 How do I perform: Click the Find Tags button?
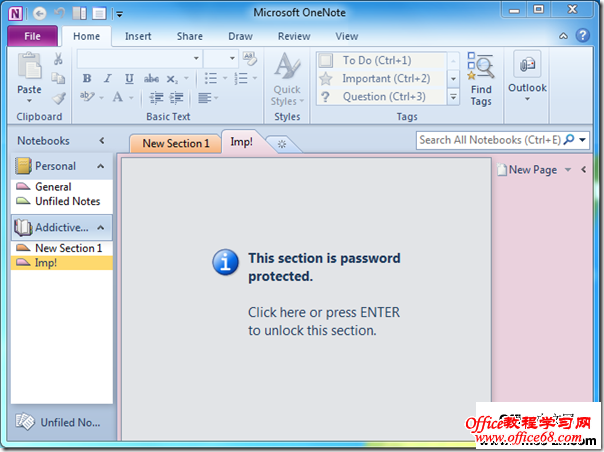click(481, 79)
